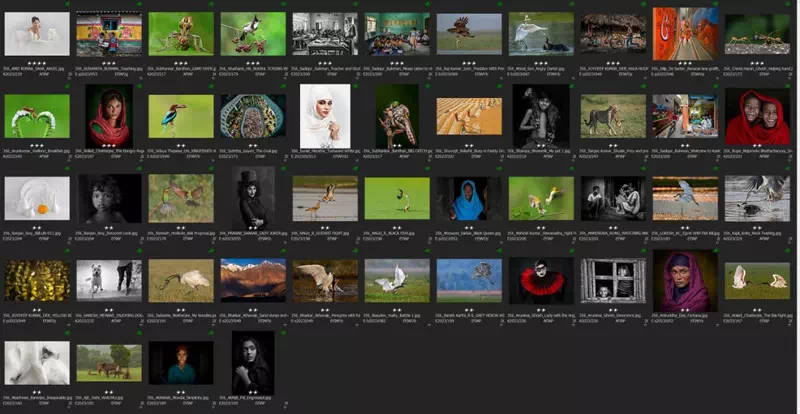Image resolution: width=800 pixels, height=414 pixels.
Task: Open the snowy mountain landscape thumbnail
Action: (x=253, y=280)
